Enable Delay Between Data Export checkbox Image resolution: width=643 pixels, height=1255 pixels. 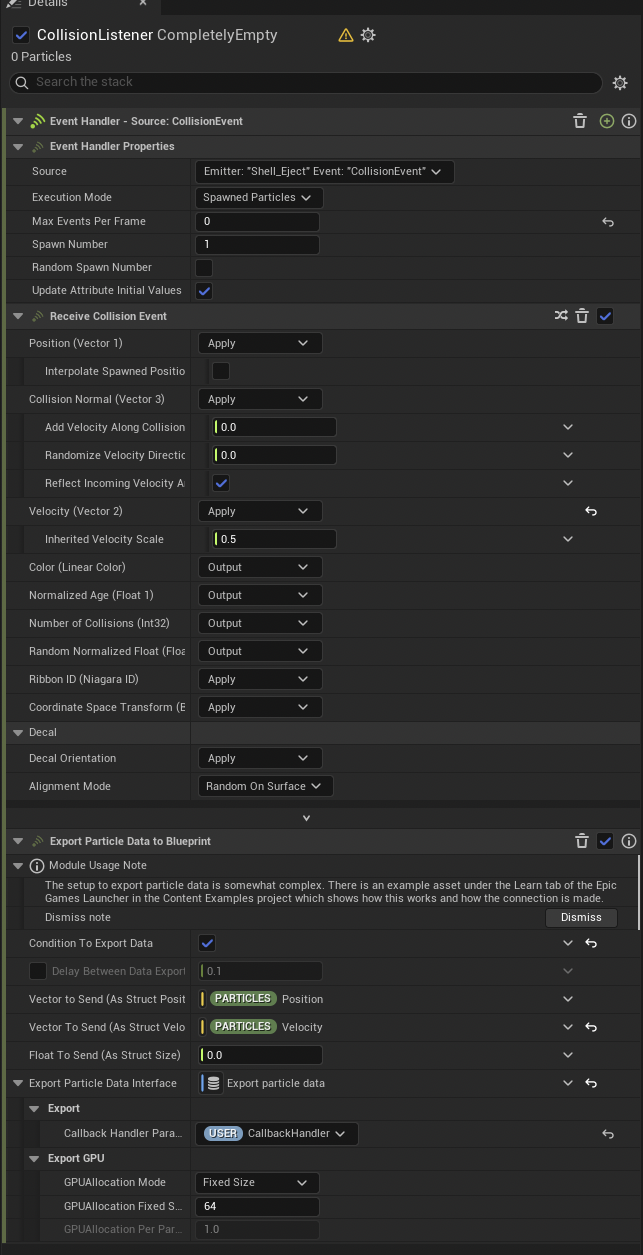[x=38, y=971]
